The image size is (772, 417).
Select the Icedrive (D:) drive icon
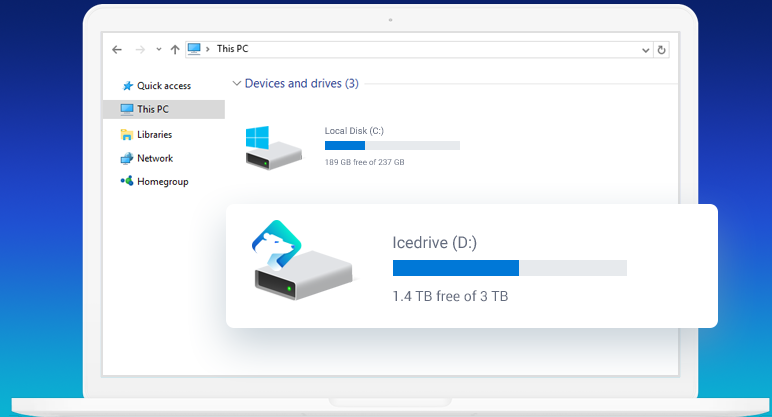(x=302, y=260)
